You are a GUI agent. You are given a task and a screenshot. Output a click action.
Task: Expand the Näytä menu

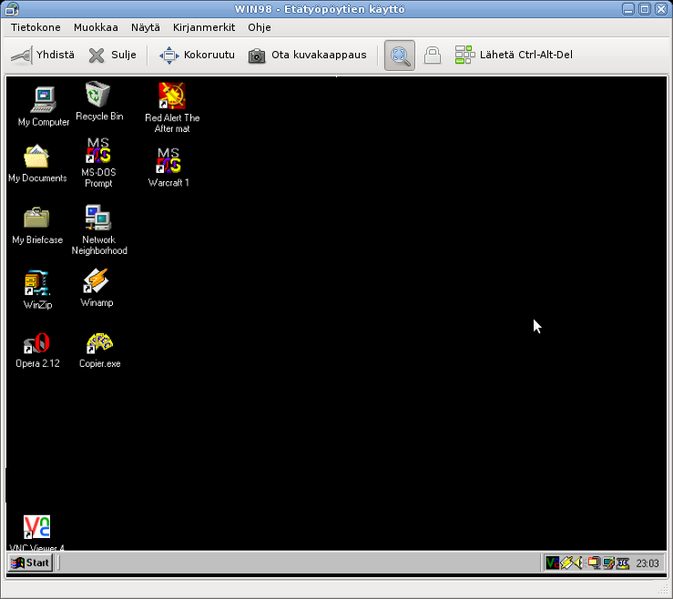[145, 28]
